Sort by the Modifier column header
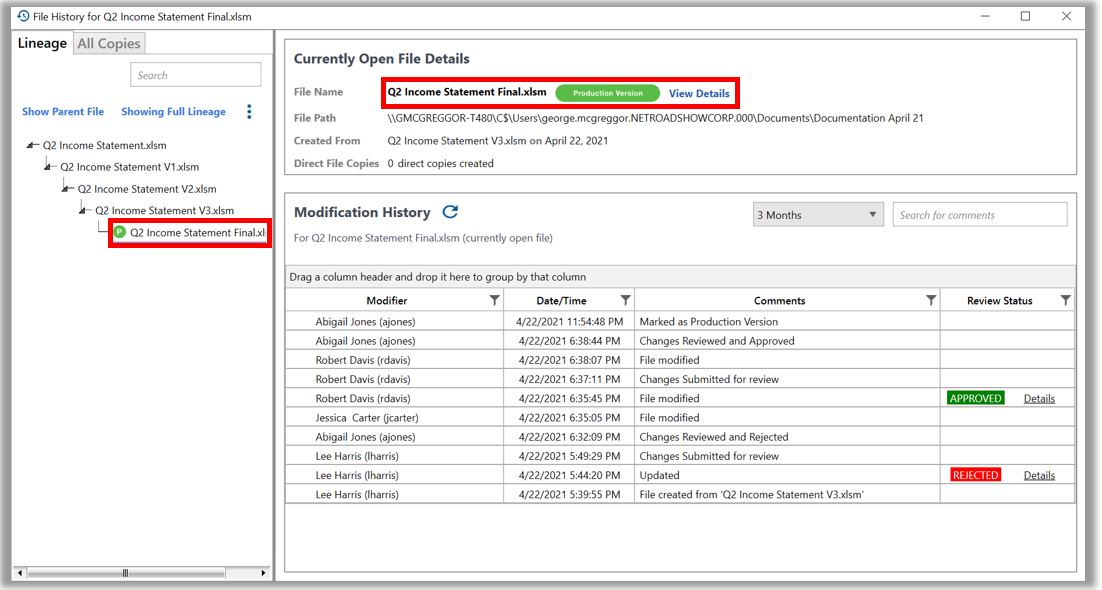1102x590 pixels. coord(387,300)
